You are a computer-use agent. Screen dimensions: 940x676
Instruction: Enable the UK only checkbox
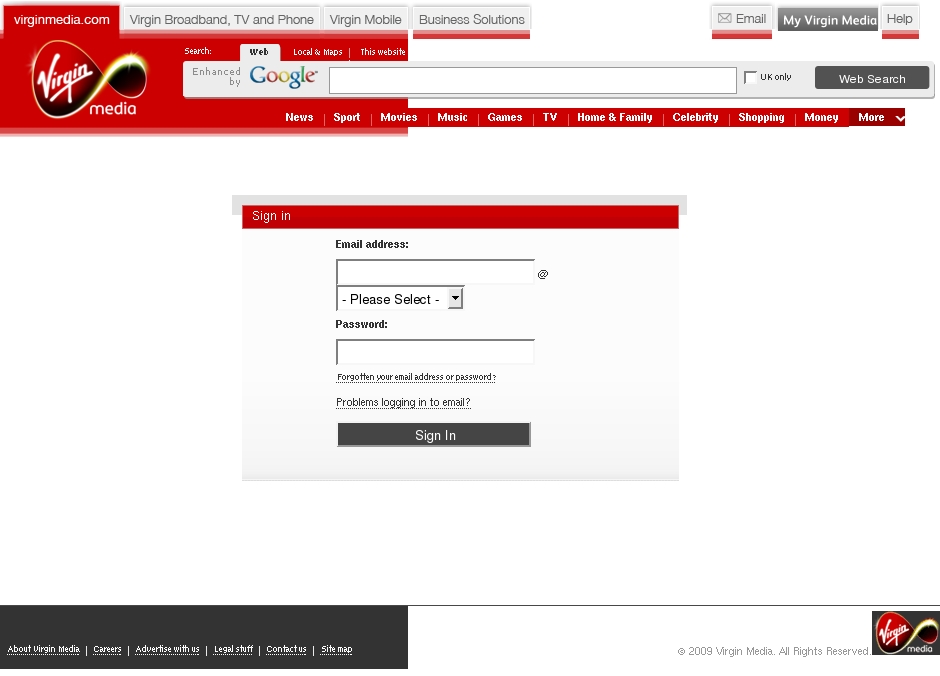pos(750,77)
